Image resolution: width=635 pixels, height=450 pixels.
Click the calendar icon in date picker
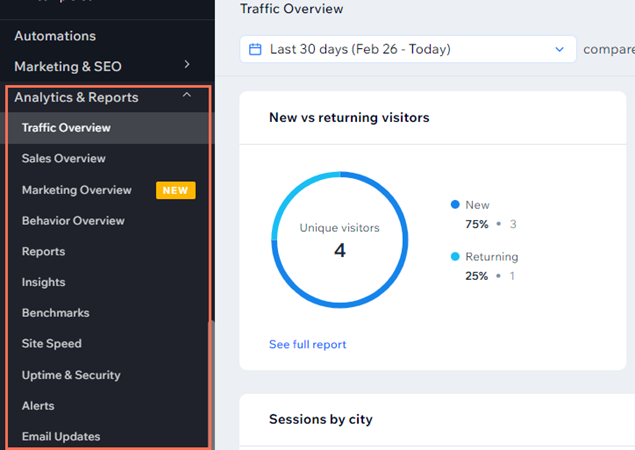click(255, 49)
